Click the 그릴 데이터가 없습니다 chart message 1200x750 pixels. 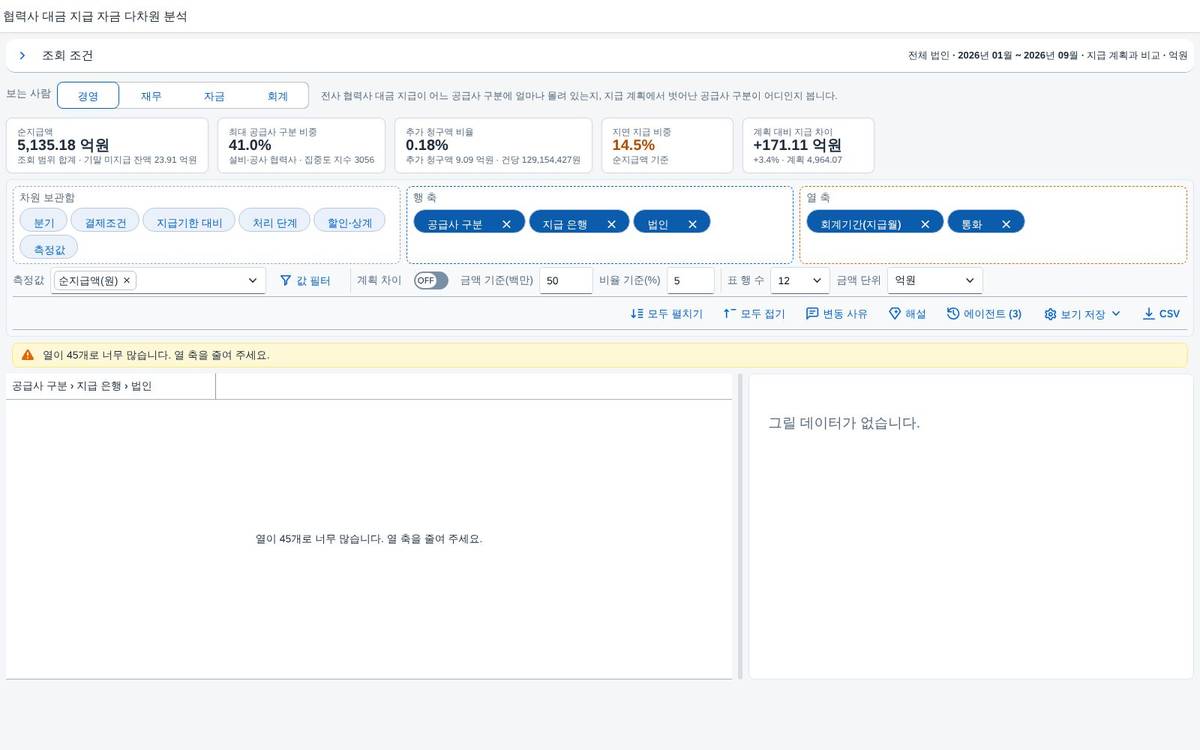844,423
